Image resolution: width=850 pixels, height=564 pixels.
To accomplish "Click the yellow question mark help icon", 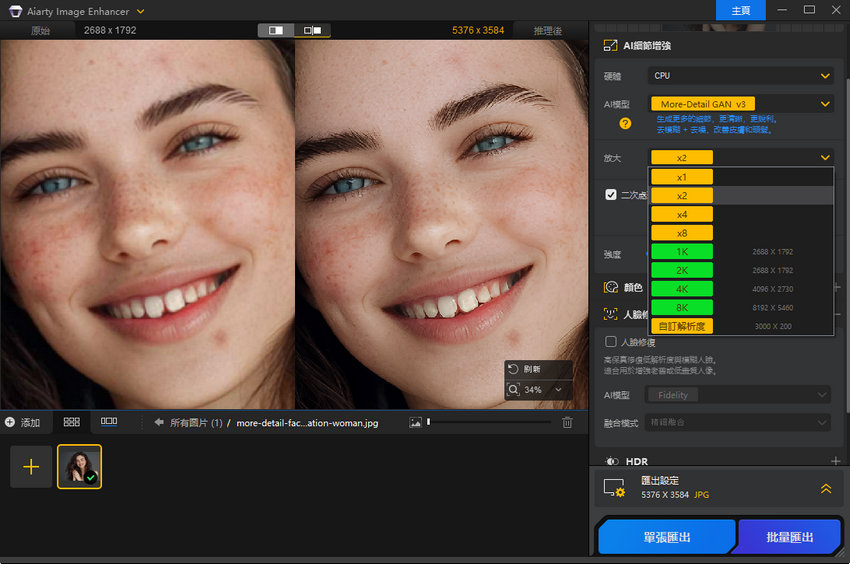I will 625,123.
